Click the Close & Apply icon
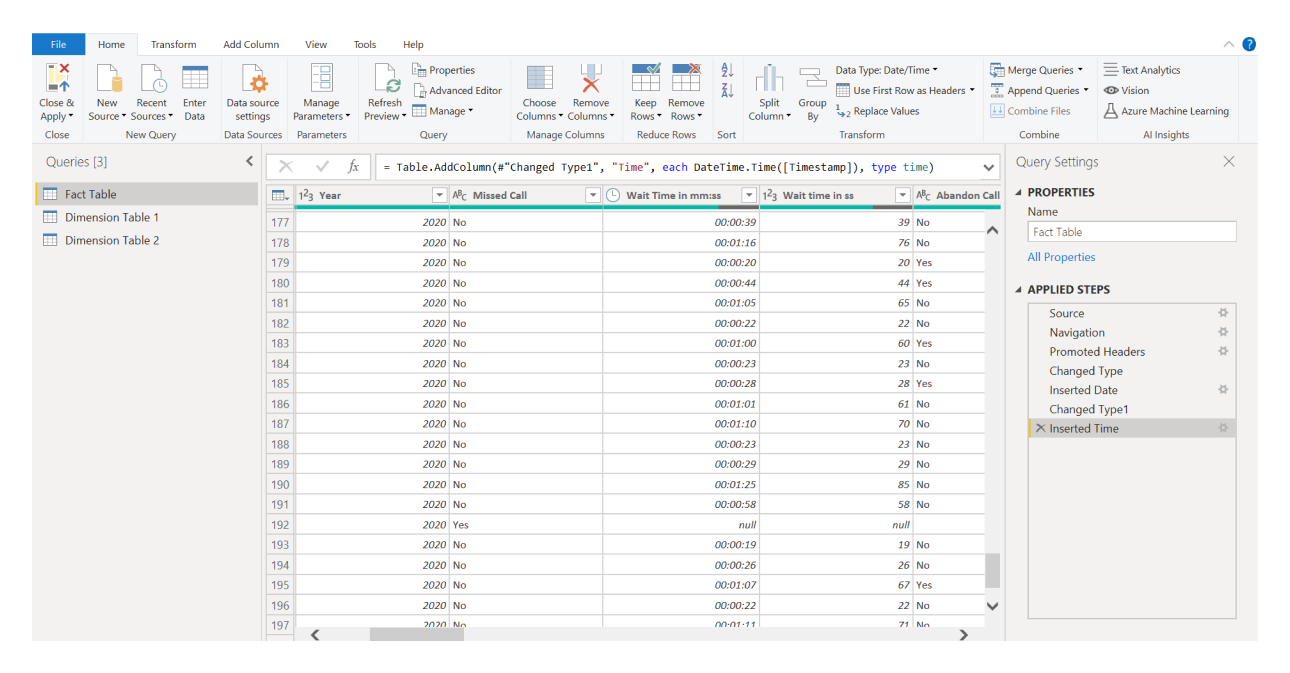Viewport: 1290px width, 673px height. (57, 78)
